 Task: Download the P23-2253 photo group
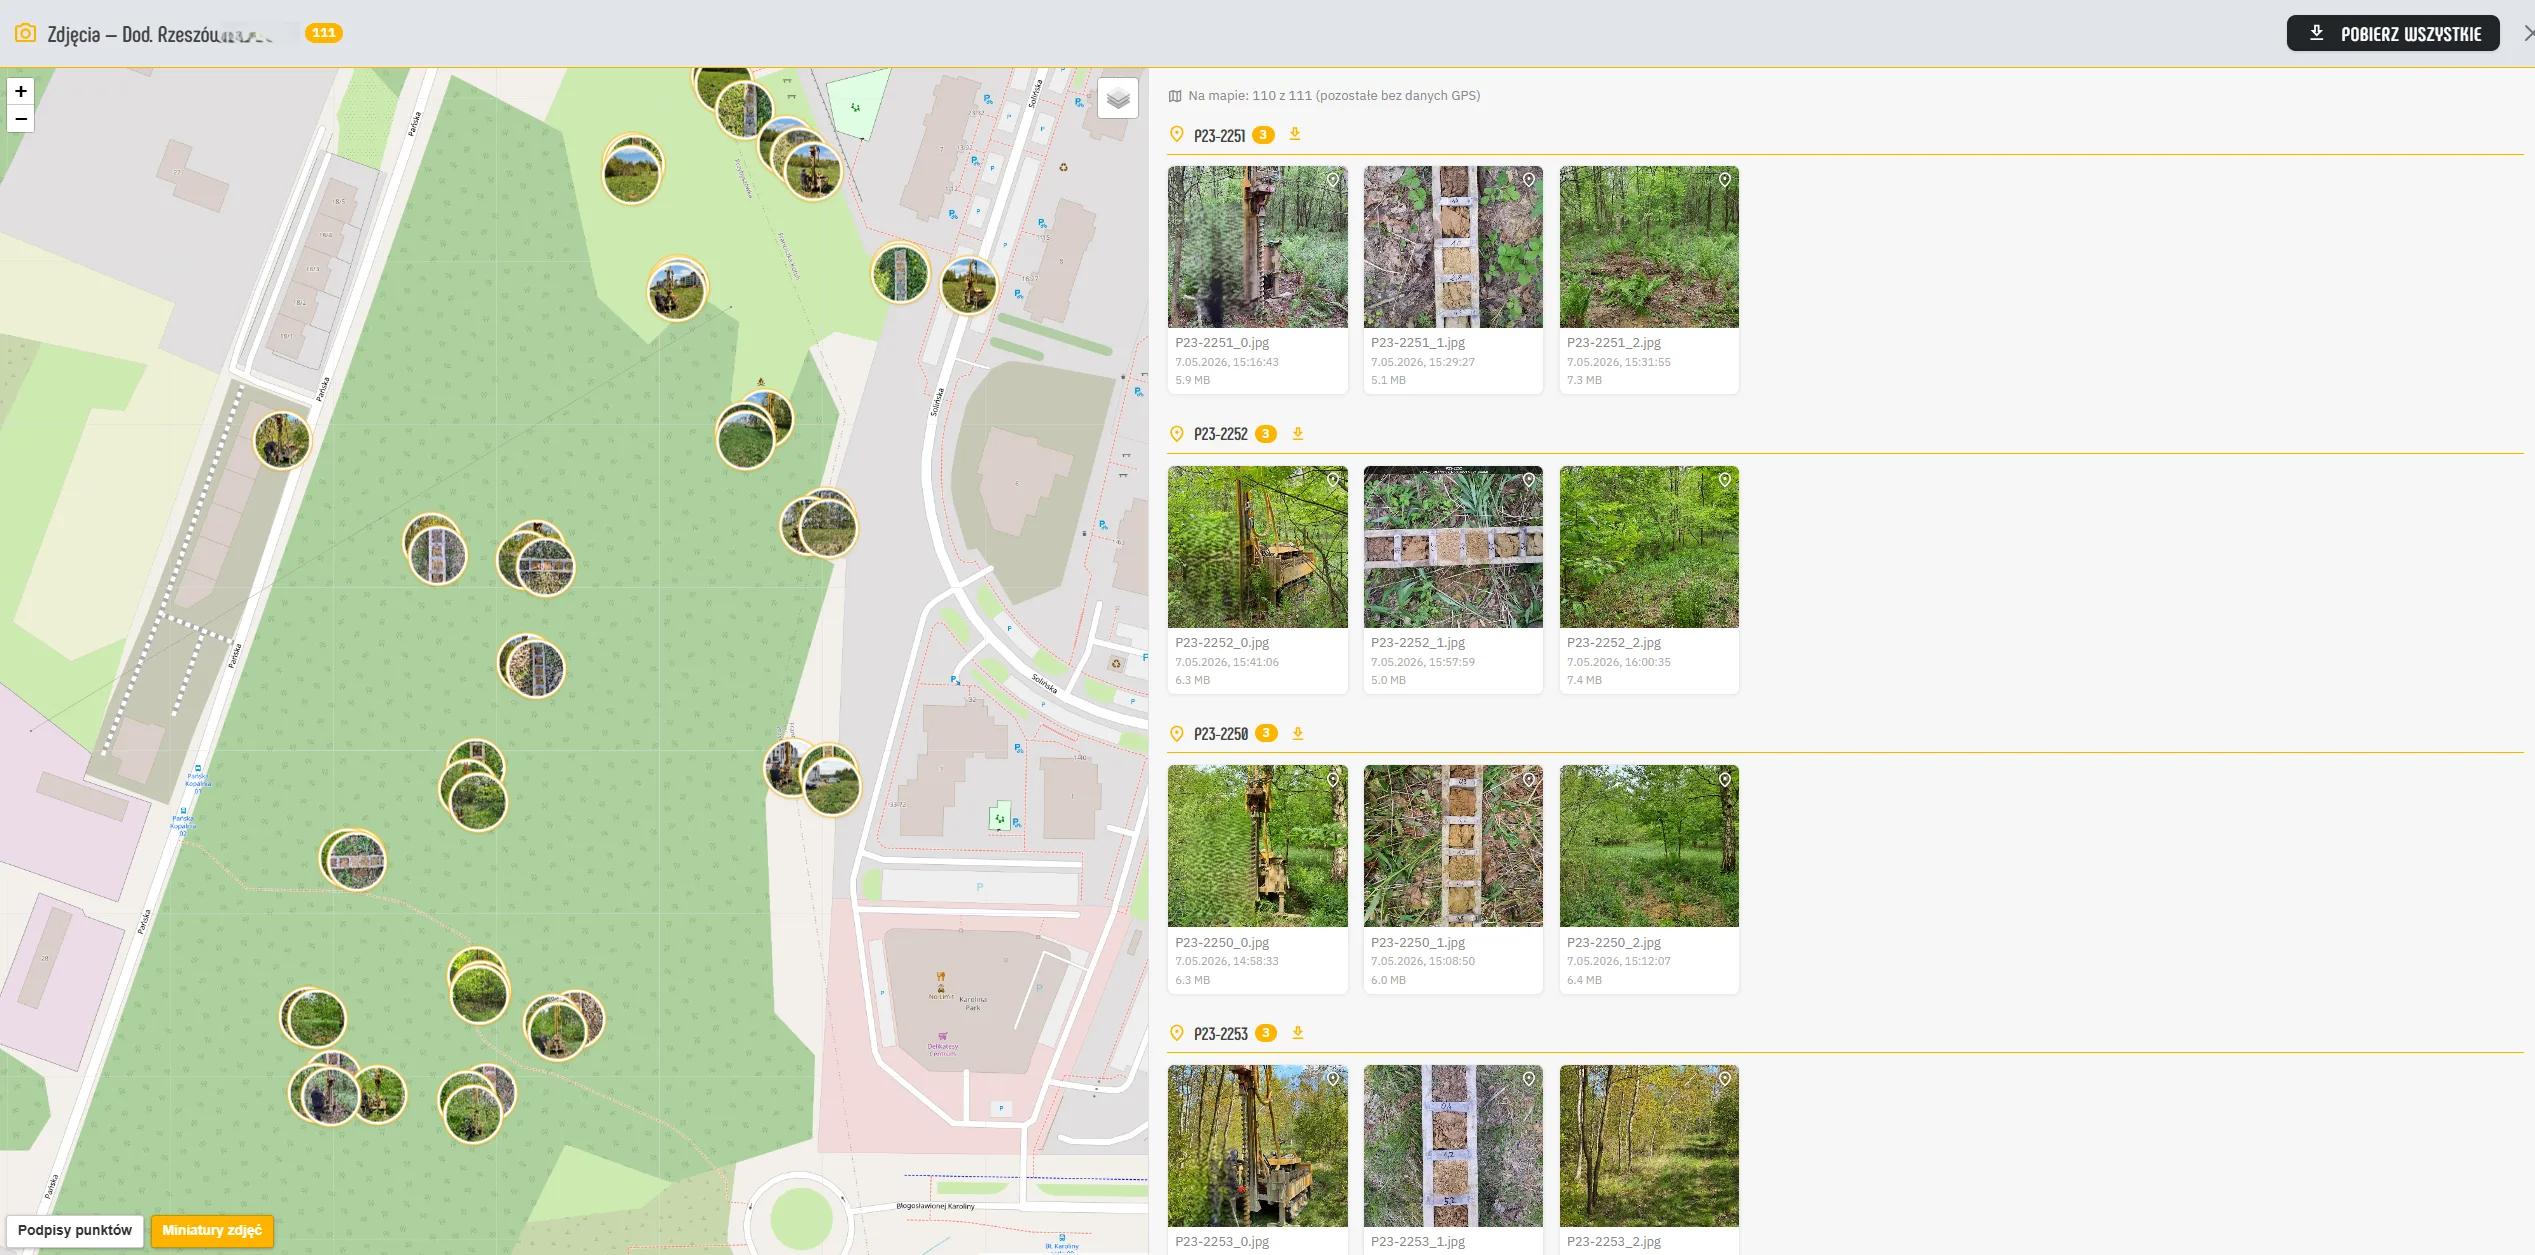(1298, 1033)
